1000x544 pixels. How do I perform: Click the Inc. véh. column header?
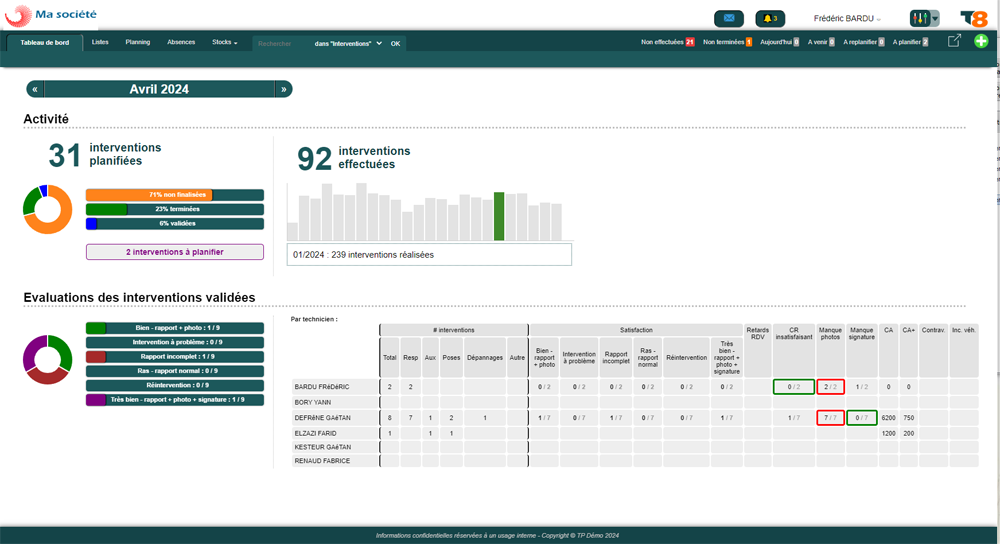click(x=964, y=351)
